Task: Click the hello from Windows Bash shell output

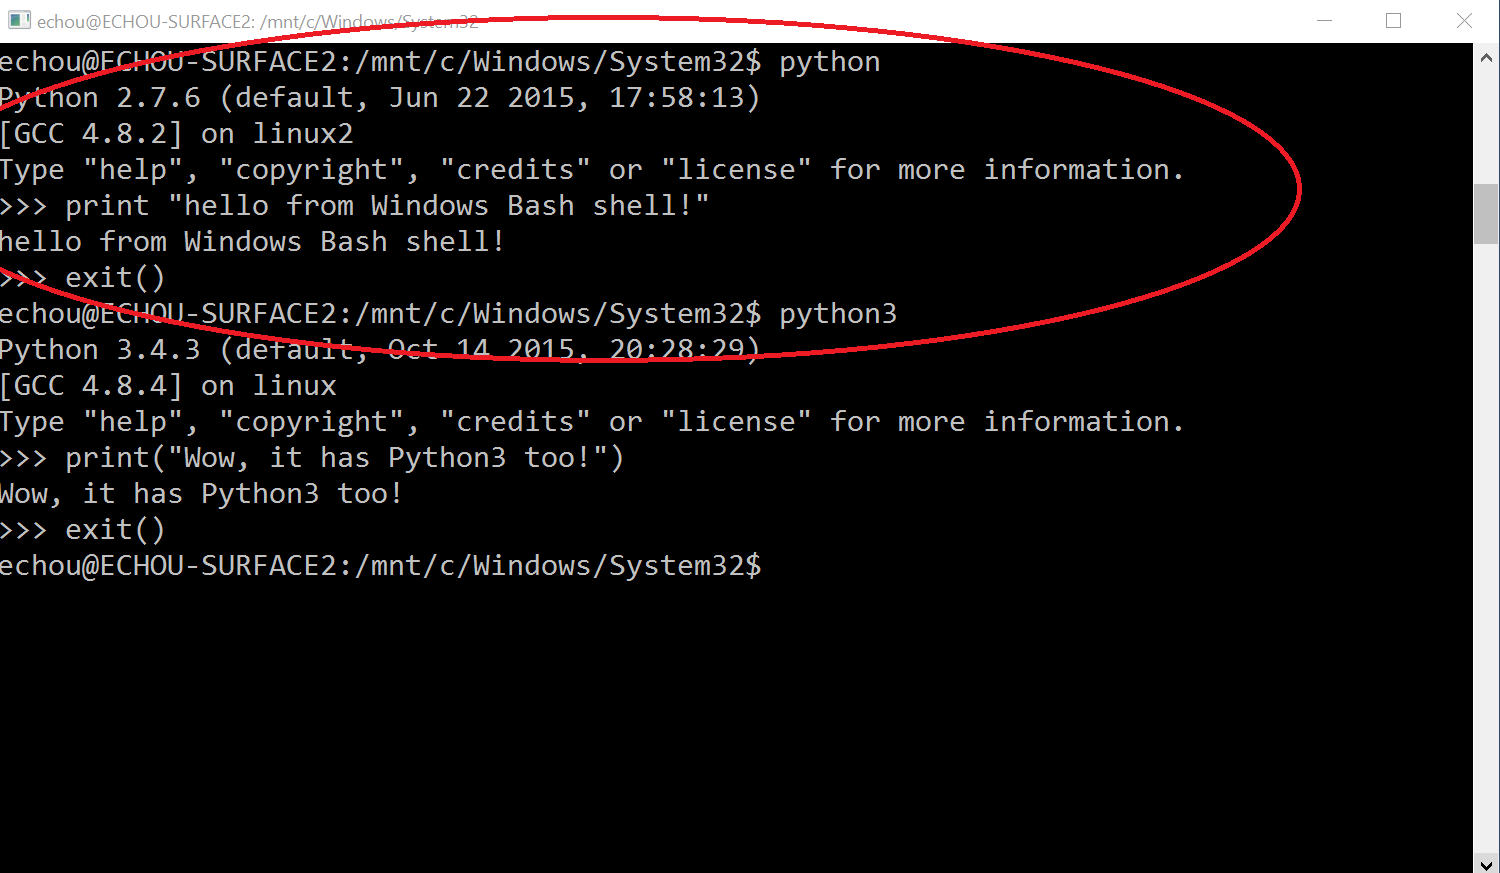Action: [252, 241]
